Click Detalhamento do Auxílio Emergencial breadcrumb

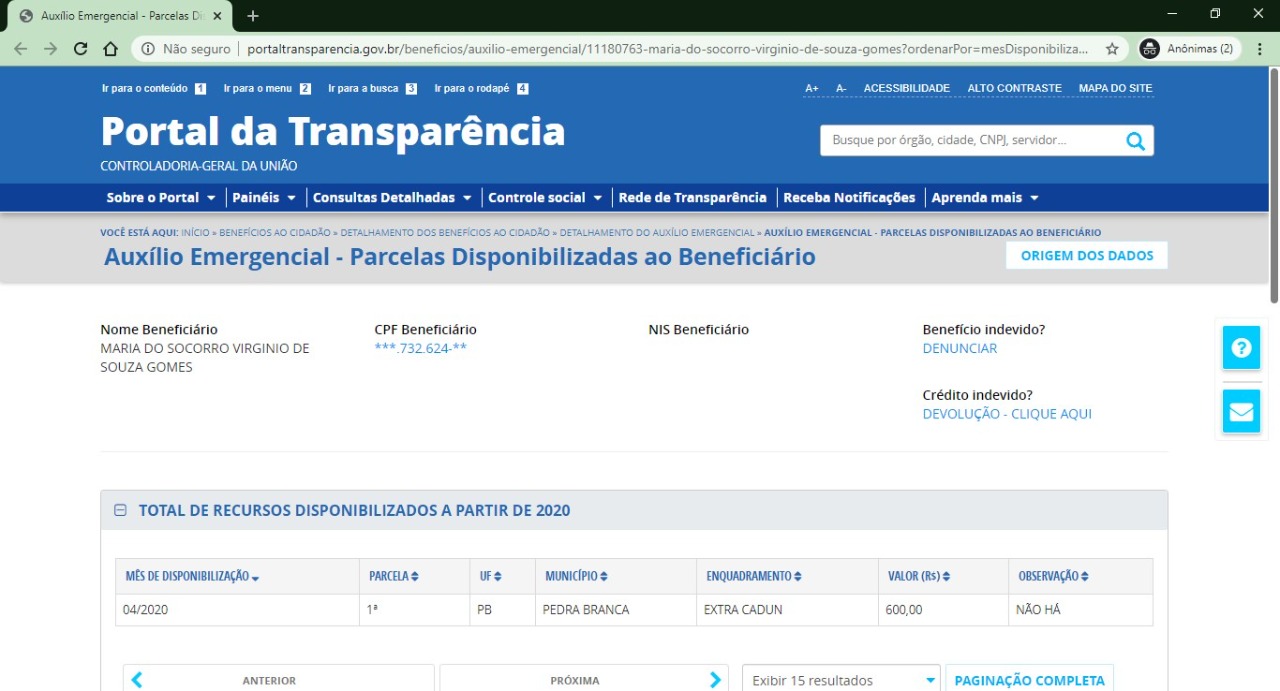pos(657,232)
